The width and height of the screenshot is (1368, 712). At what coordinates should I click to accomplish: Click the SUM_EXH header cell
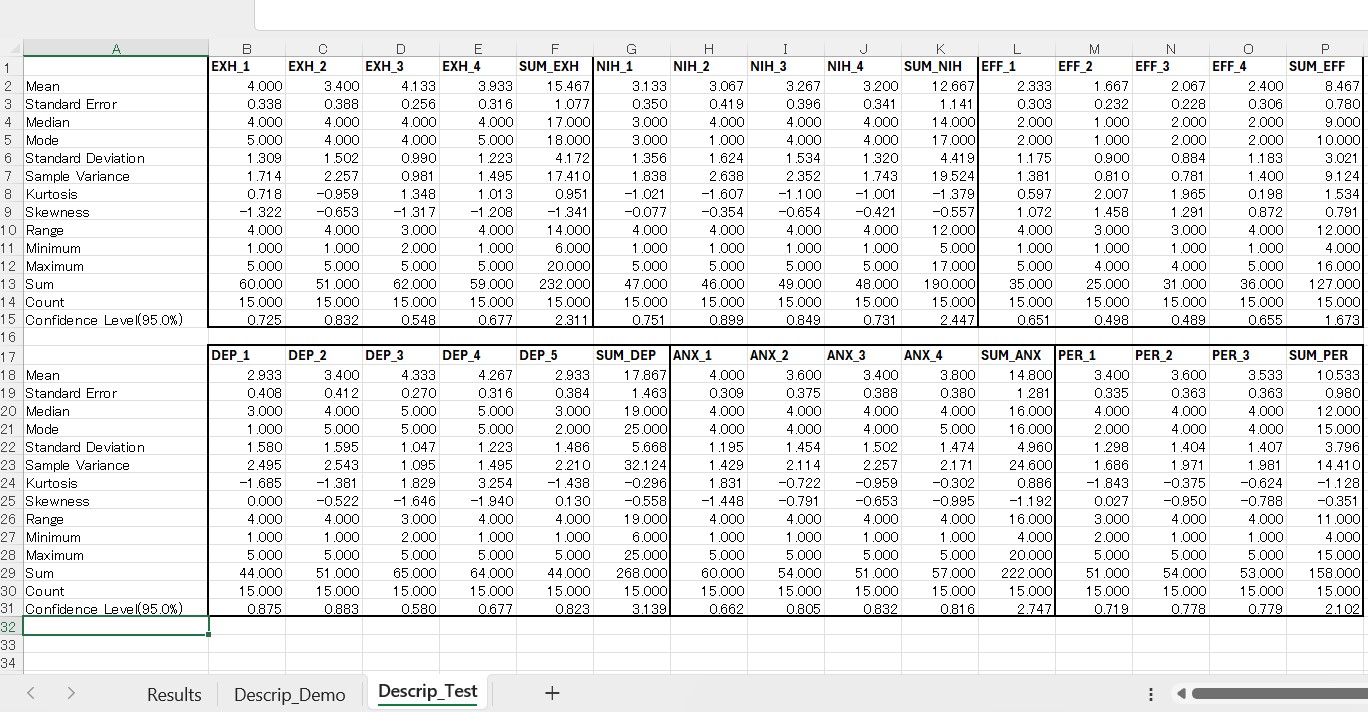(549, 66)
